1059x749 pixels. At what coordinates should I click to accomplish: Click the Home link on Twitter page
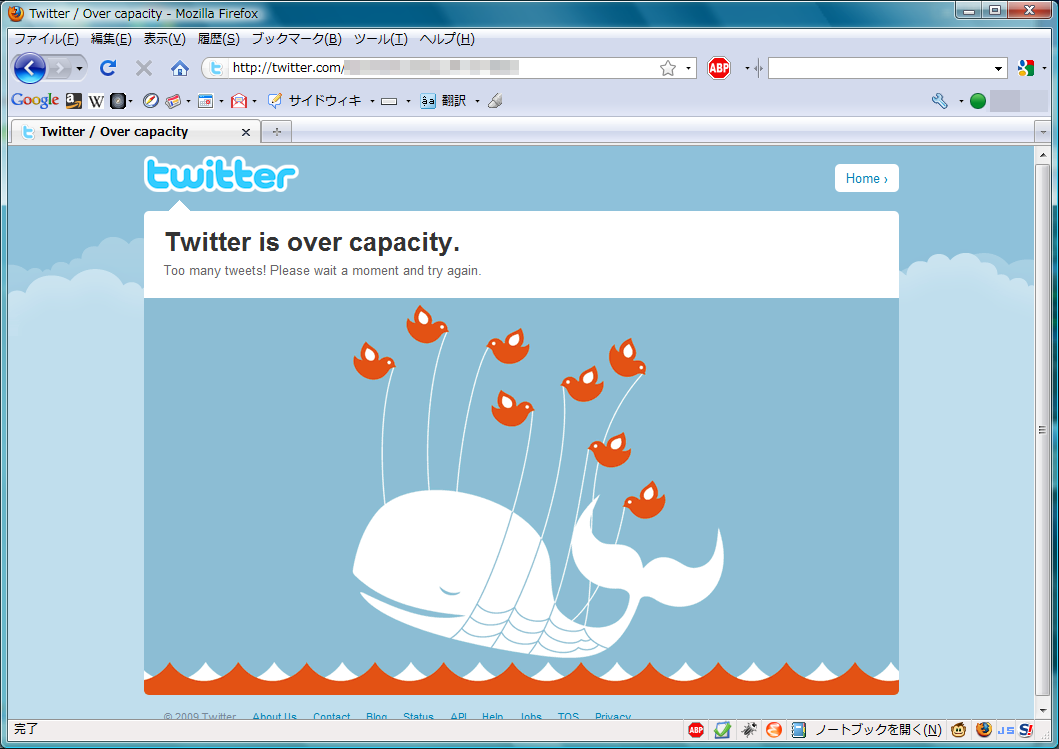coord(867,178)
